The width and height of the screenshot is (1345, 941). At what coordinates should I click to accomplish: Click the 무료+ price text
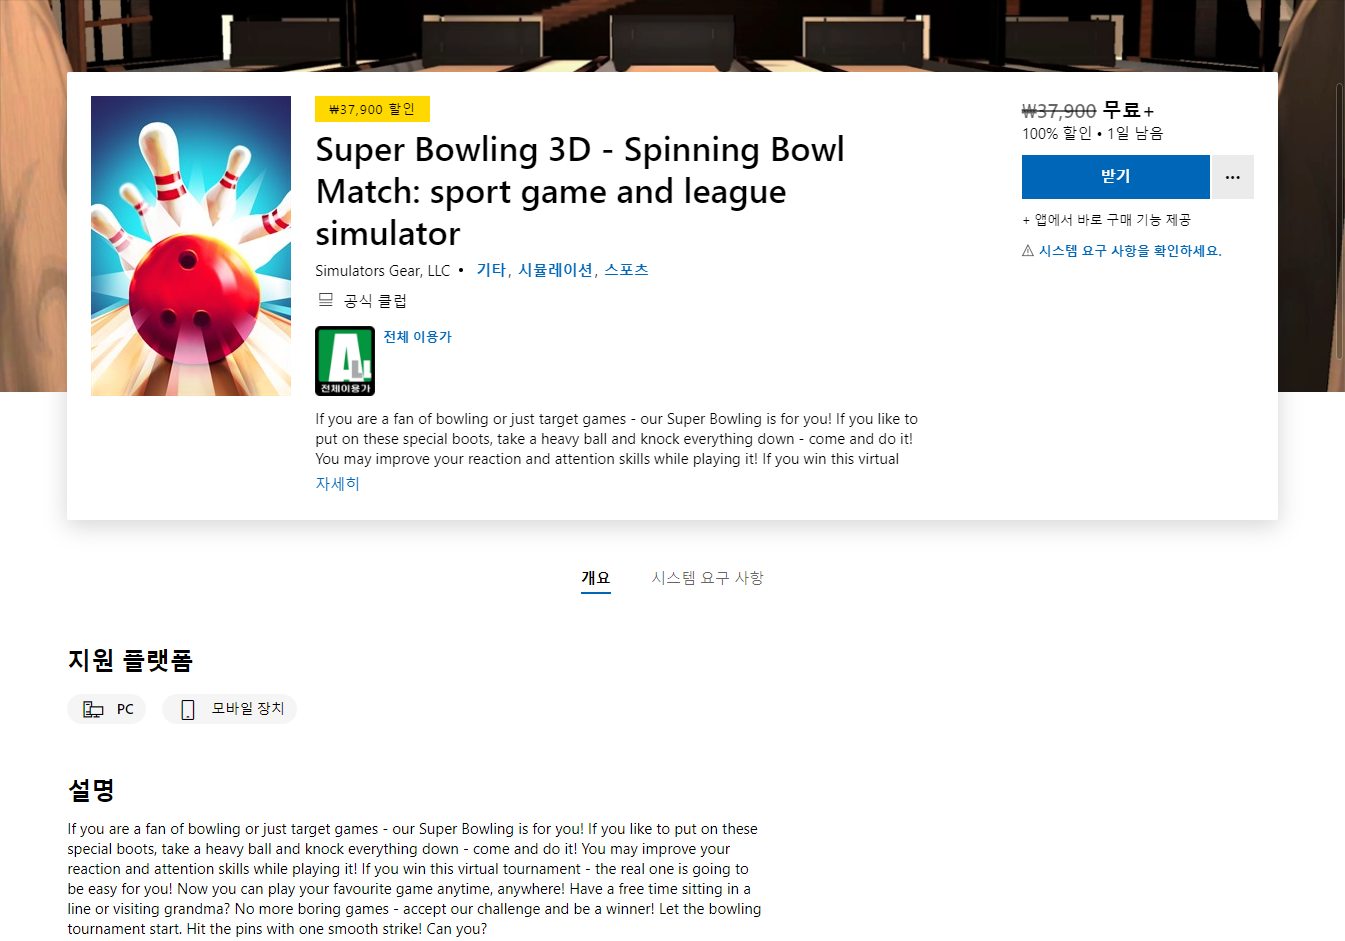(x=1128, y=111)
